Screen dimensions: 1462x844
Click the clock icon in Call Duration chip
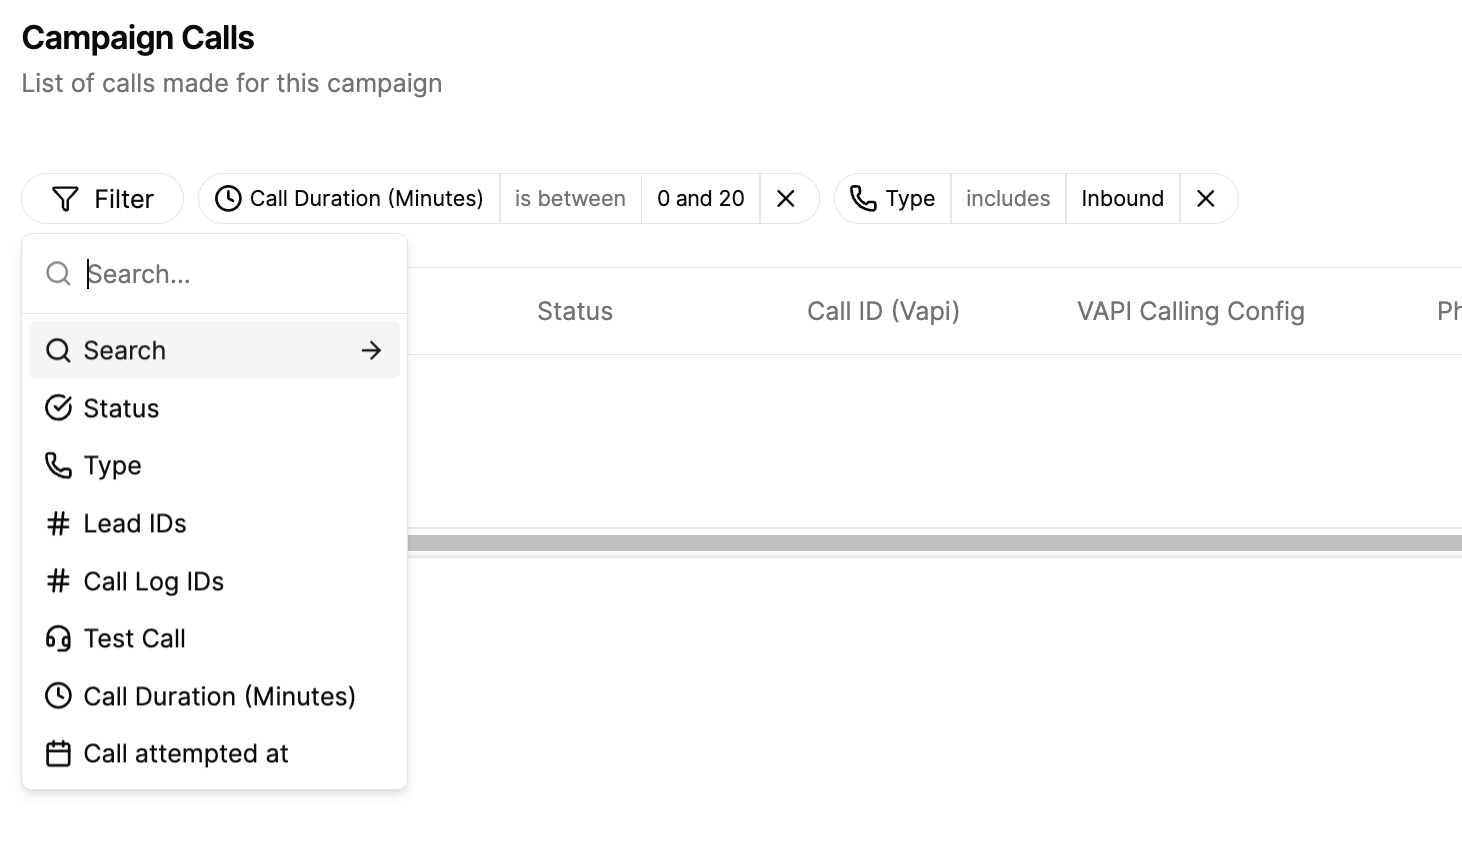[x=228, y=199]
